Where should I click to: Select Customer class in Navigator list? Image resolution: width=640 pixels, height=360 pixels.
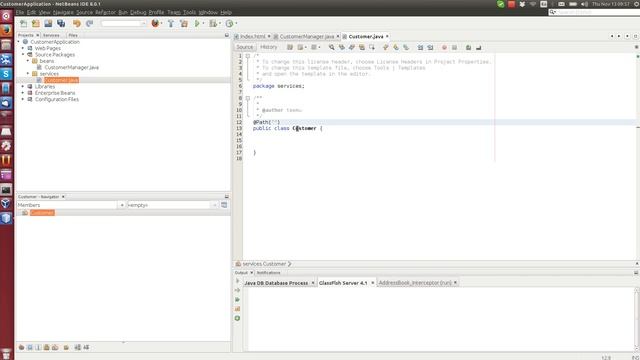(x=42, y=213)
